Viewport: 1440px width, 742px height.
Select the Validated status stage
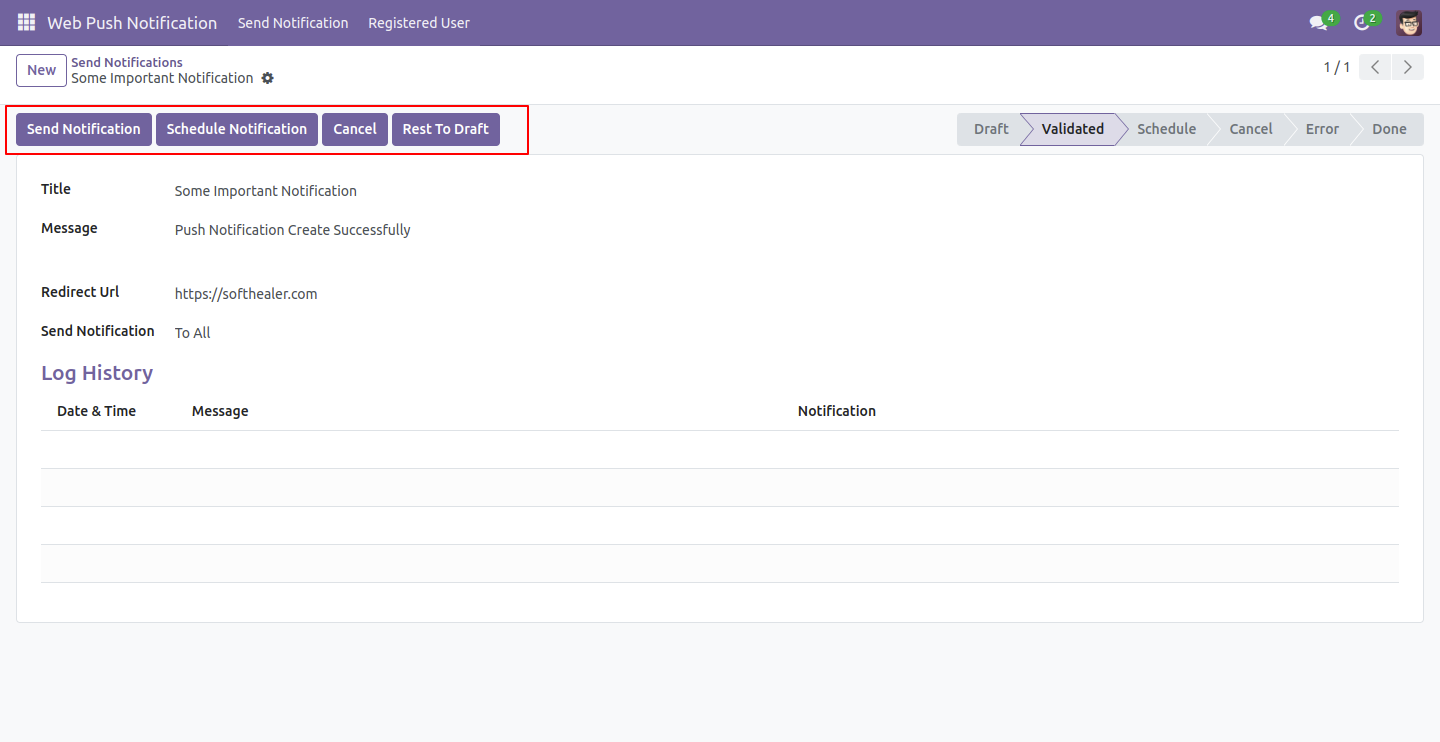1072,129
